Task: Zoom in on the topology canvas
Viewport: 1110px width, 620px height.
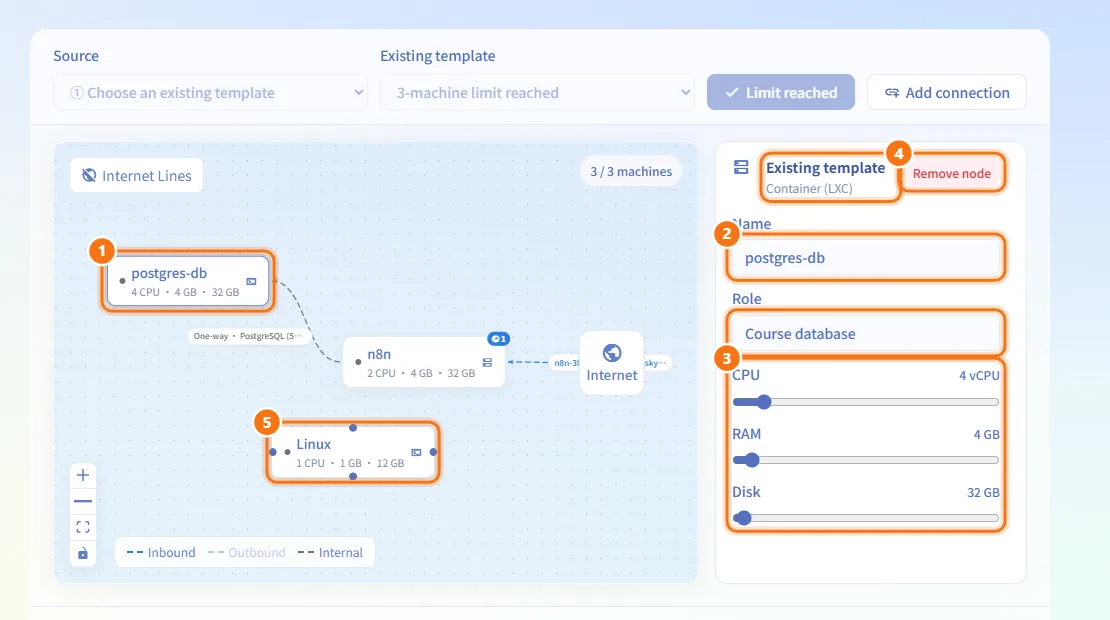Action: tap(83, 475)
